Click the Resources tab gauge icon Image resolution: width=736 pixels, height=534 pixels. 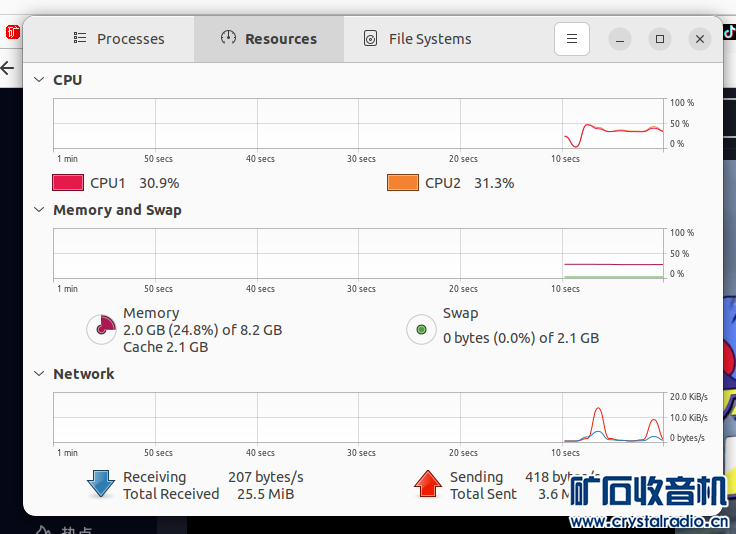point(228,38)
